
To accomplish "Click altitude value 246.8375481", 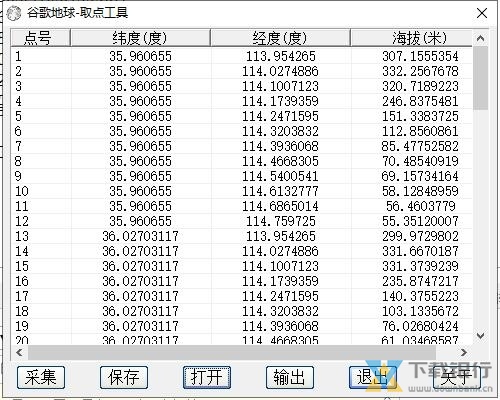I will [x=420, y=101].
